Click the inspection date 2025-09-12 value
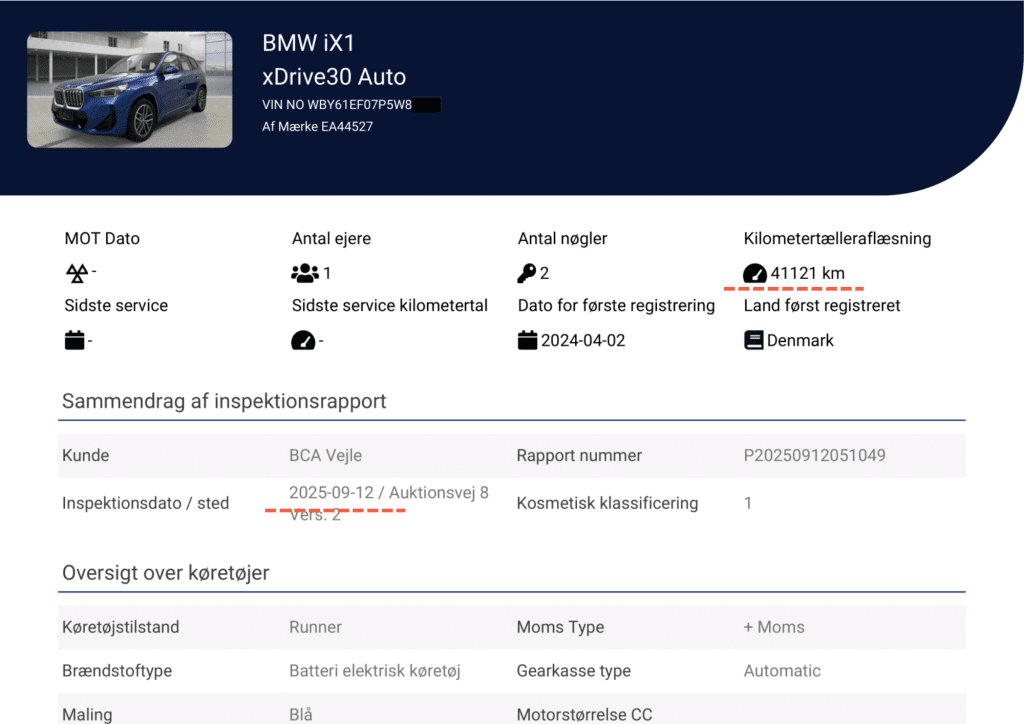 point(332,492)
